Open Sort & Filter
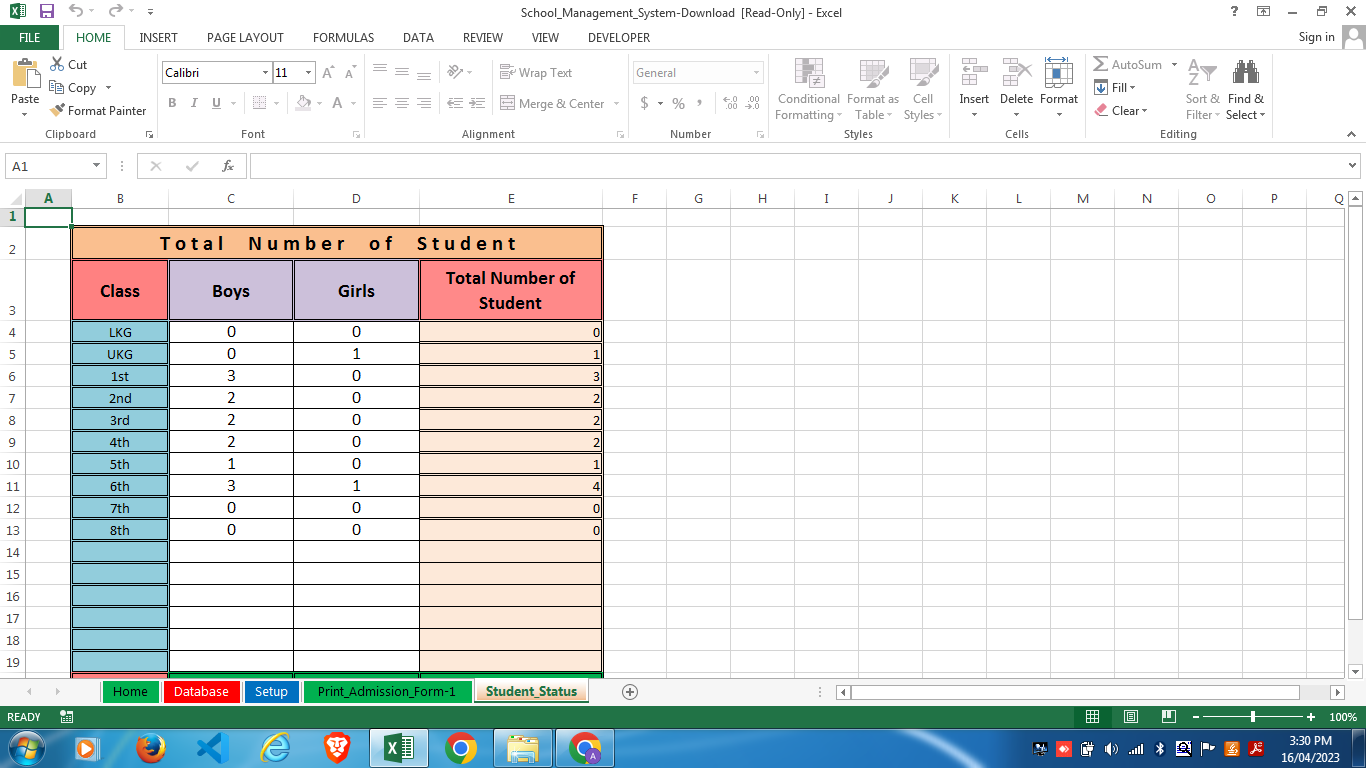This screenshot has height=768, width=1366. pyautogui.click(x=1202, y=89)
